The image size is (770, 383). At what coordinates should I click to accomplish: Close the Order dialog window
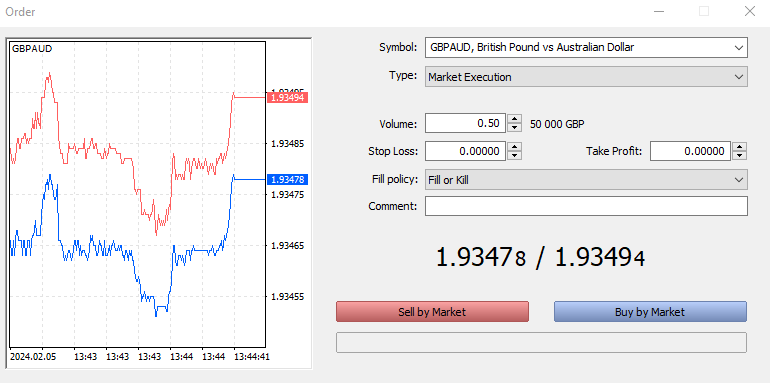[x=749, y=11]
